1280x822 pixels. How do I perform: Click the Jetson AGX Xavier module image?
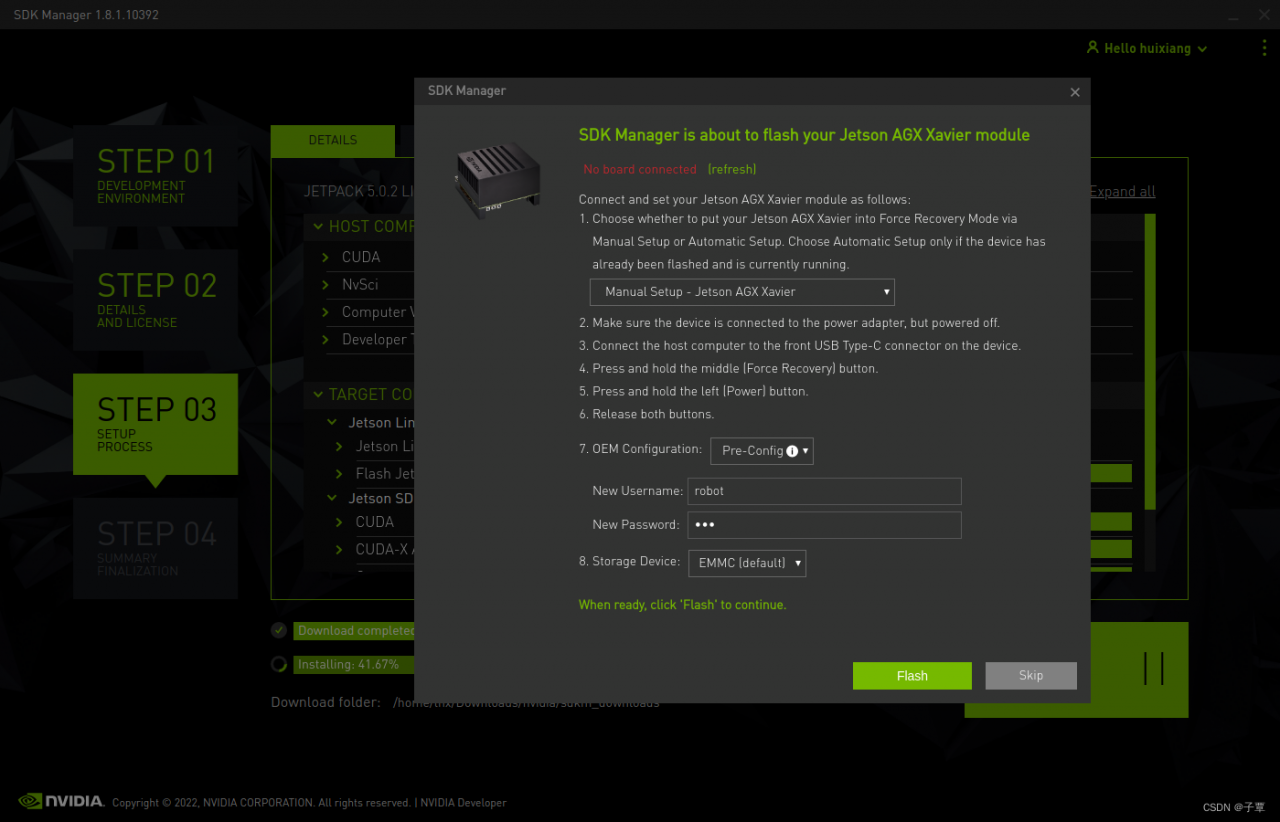tap(498, 178)
